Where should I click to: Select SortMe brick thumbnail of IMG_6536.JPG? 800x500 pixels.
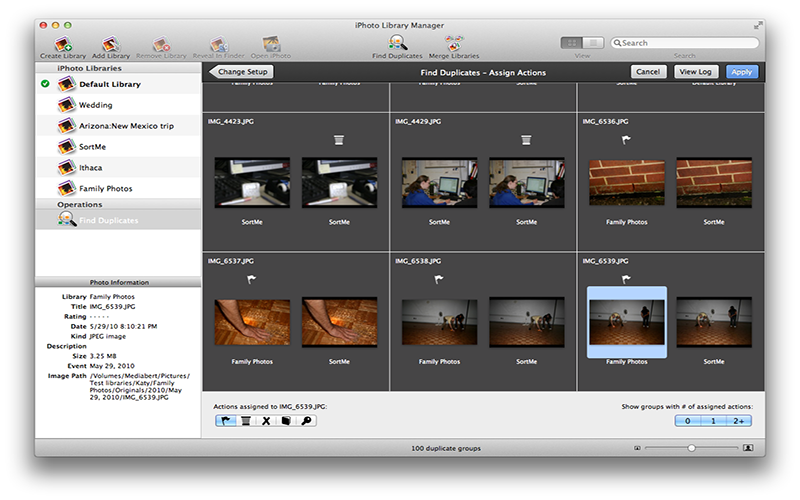coord(714,183)
